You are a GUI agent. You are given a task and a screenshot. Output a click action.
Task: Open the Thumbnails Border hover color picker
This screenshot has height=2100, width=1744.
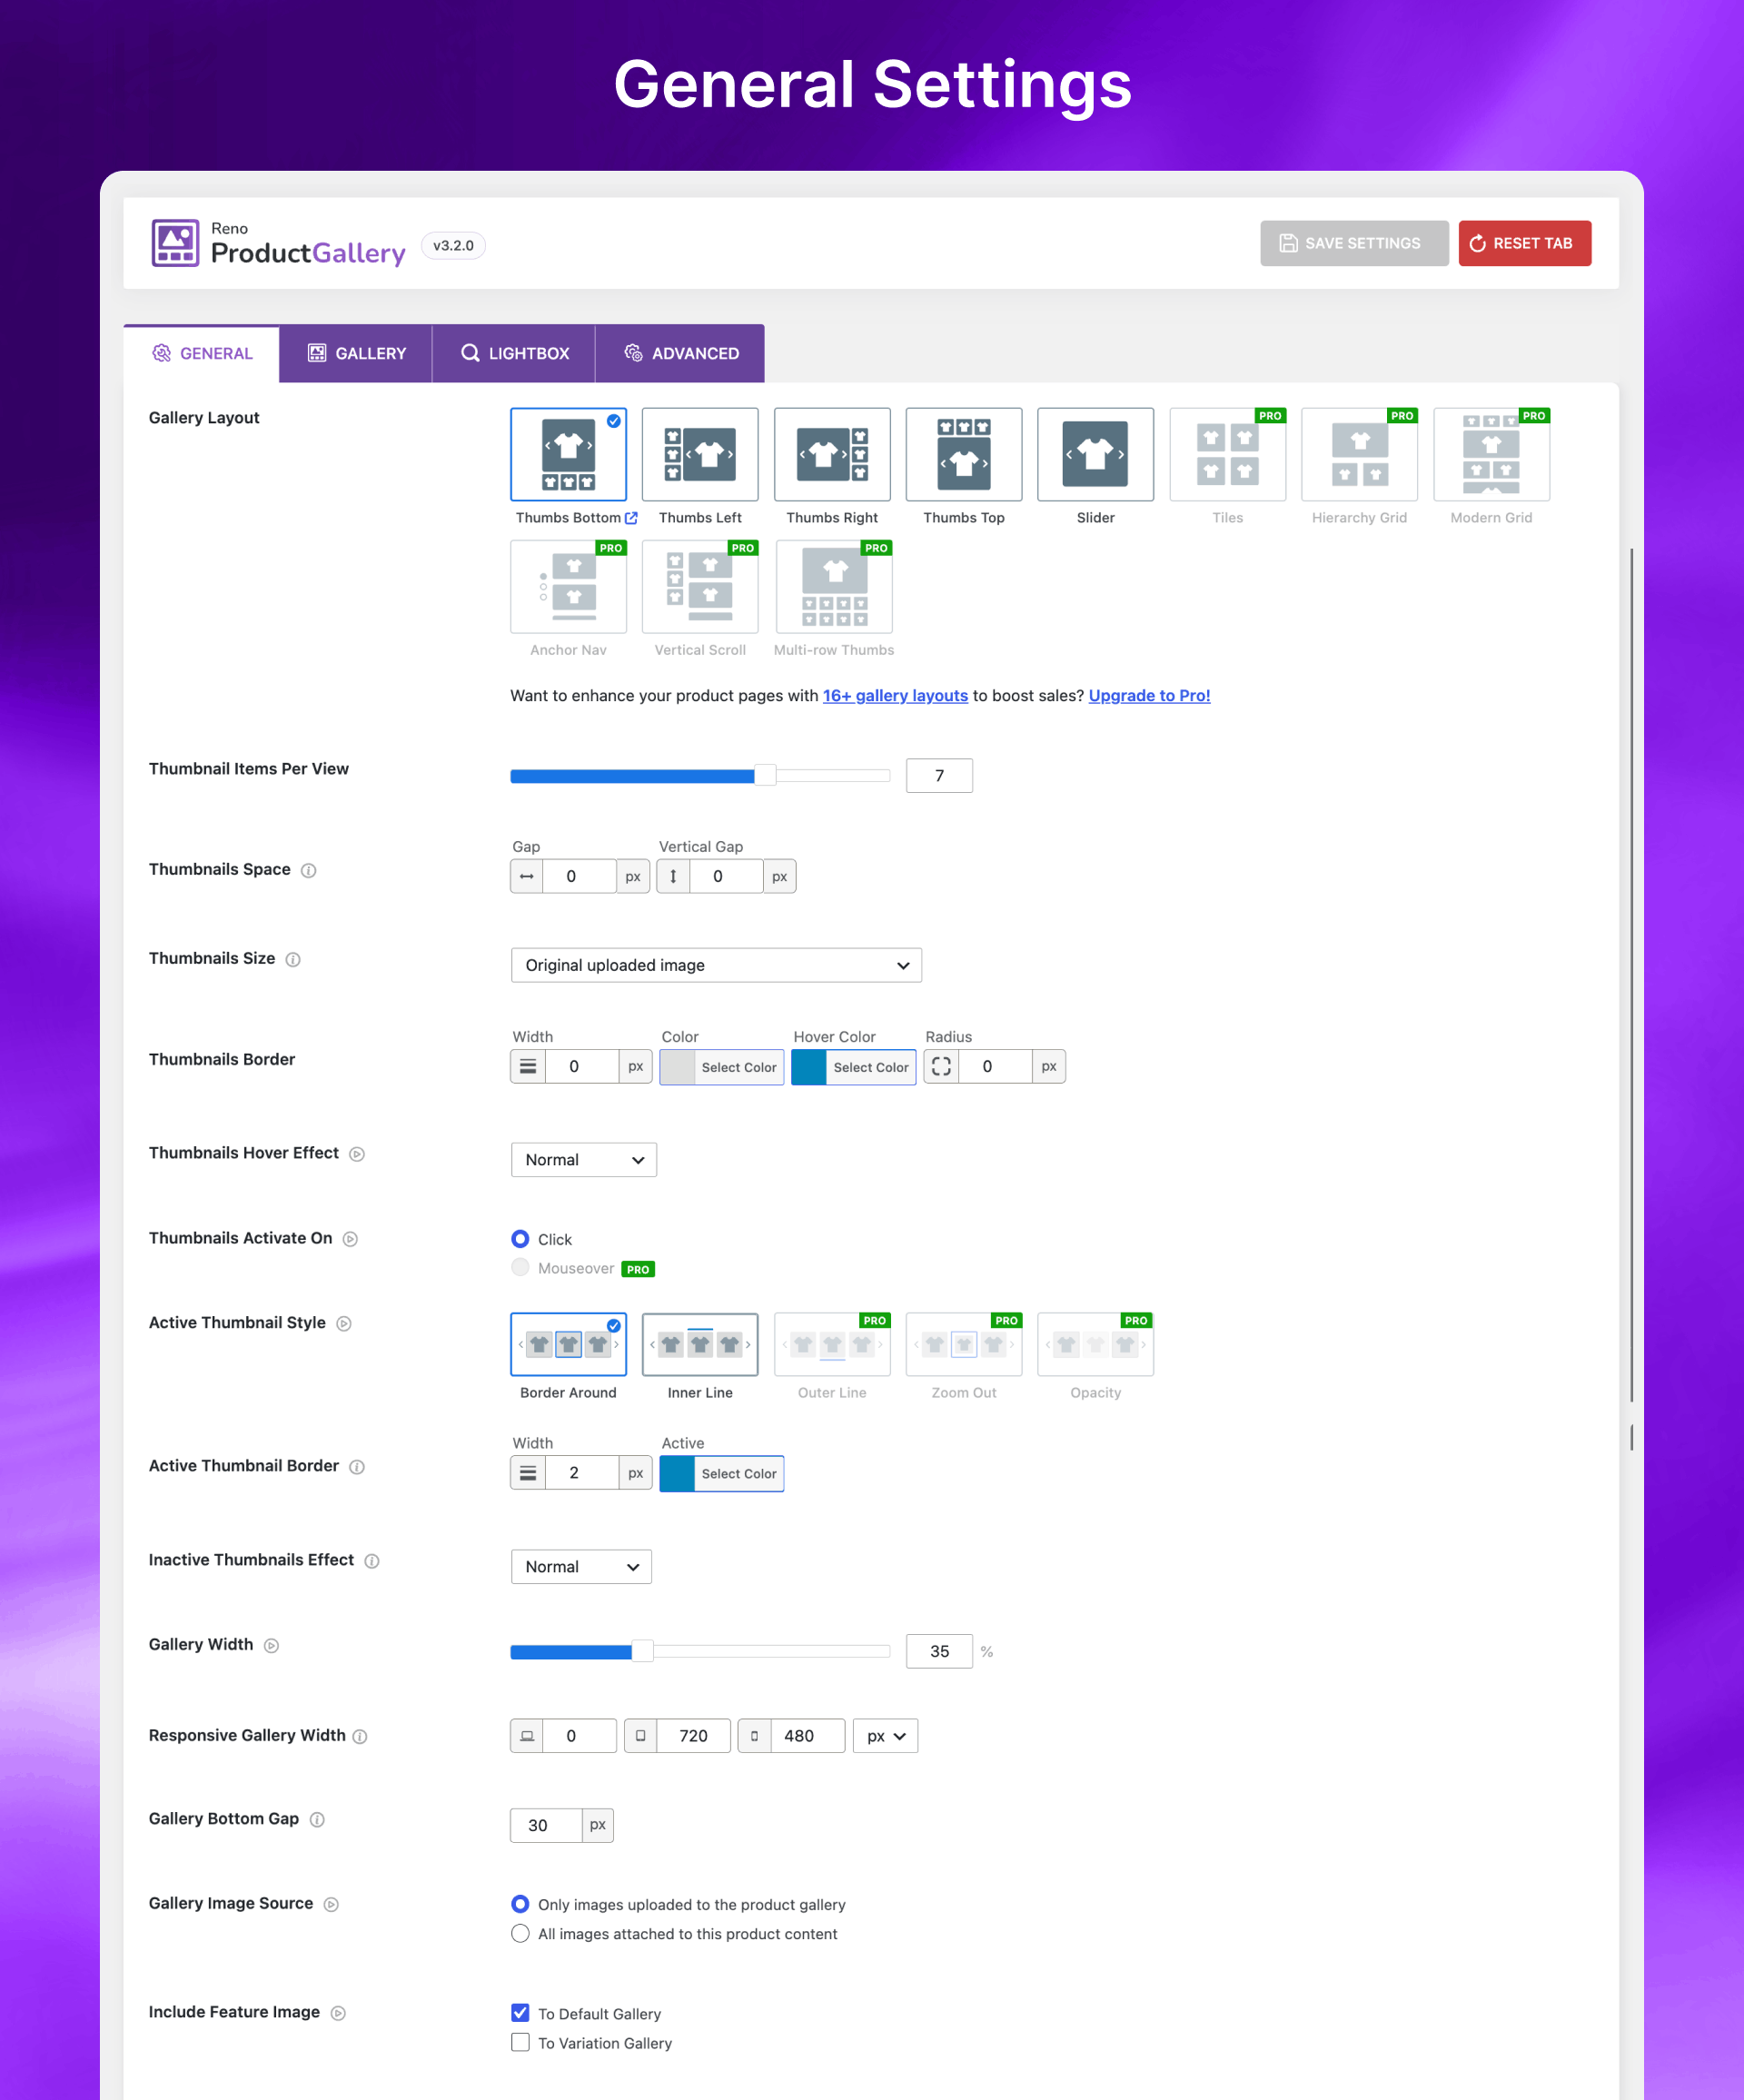(x=853, y=1067)
